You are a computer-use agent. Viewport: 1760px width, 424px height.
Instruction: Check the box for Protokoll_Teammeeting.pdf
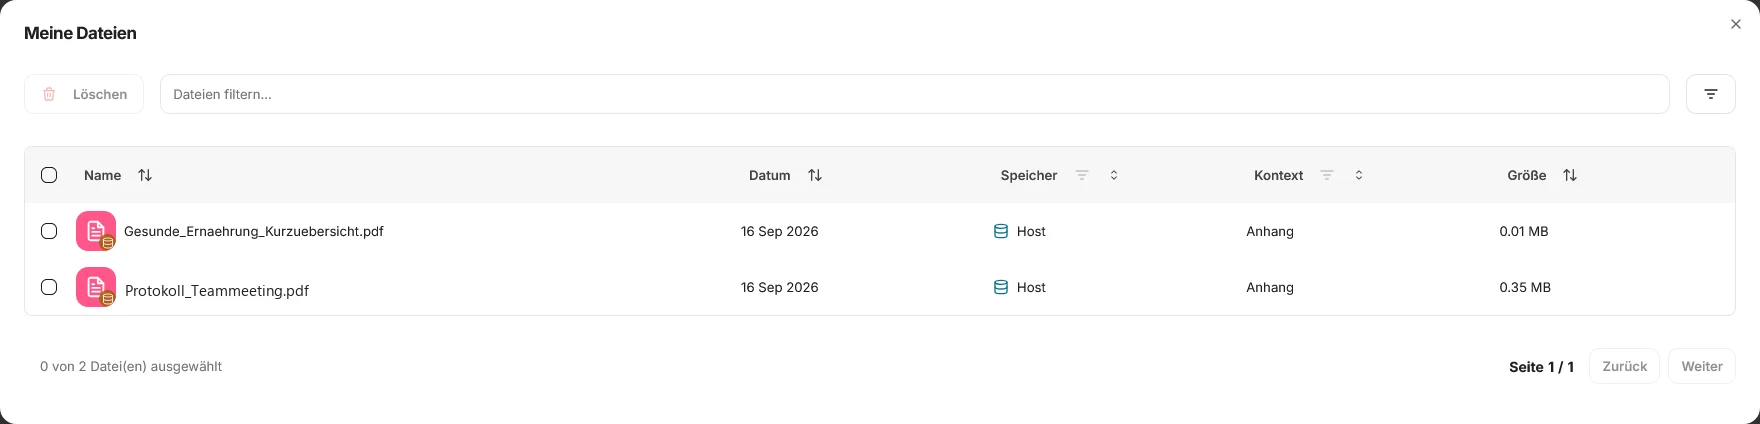coord(49,287)
